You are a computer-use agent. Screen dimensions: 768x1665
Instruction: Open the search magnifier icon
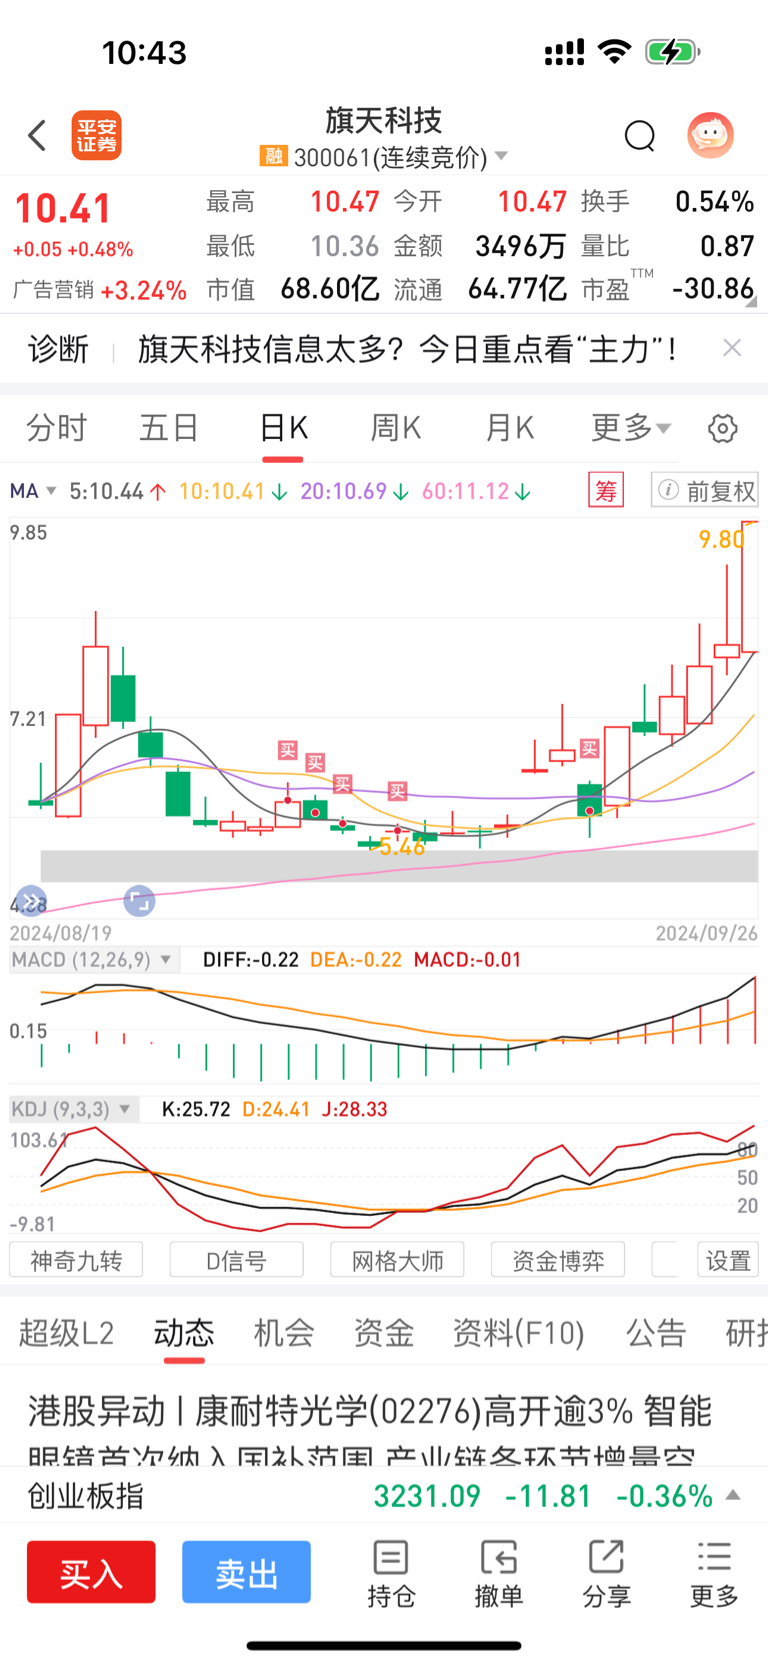click(x=640, y=135)
